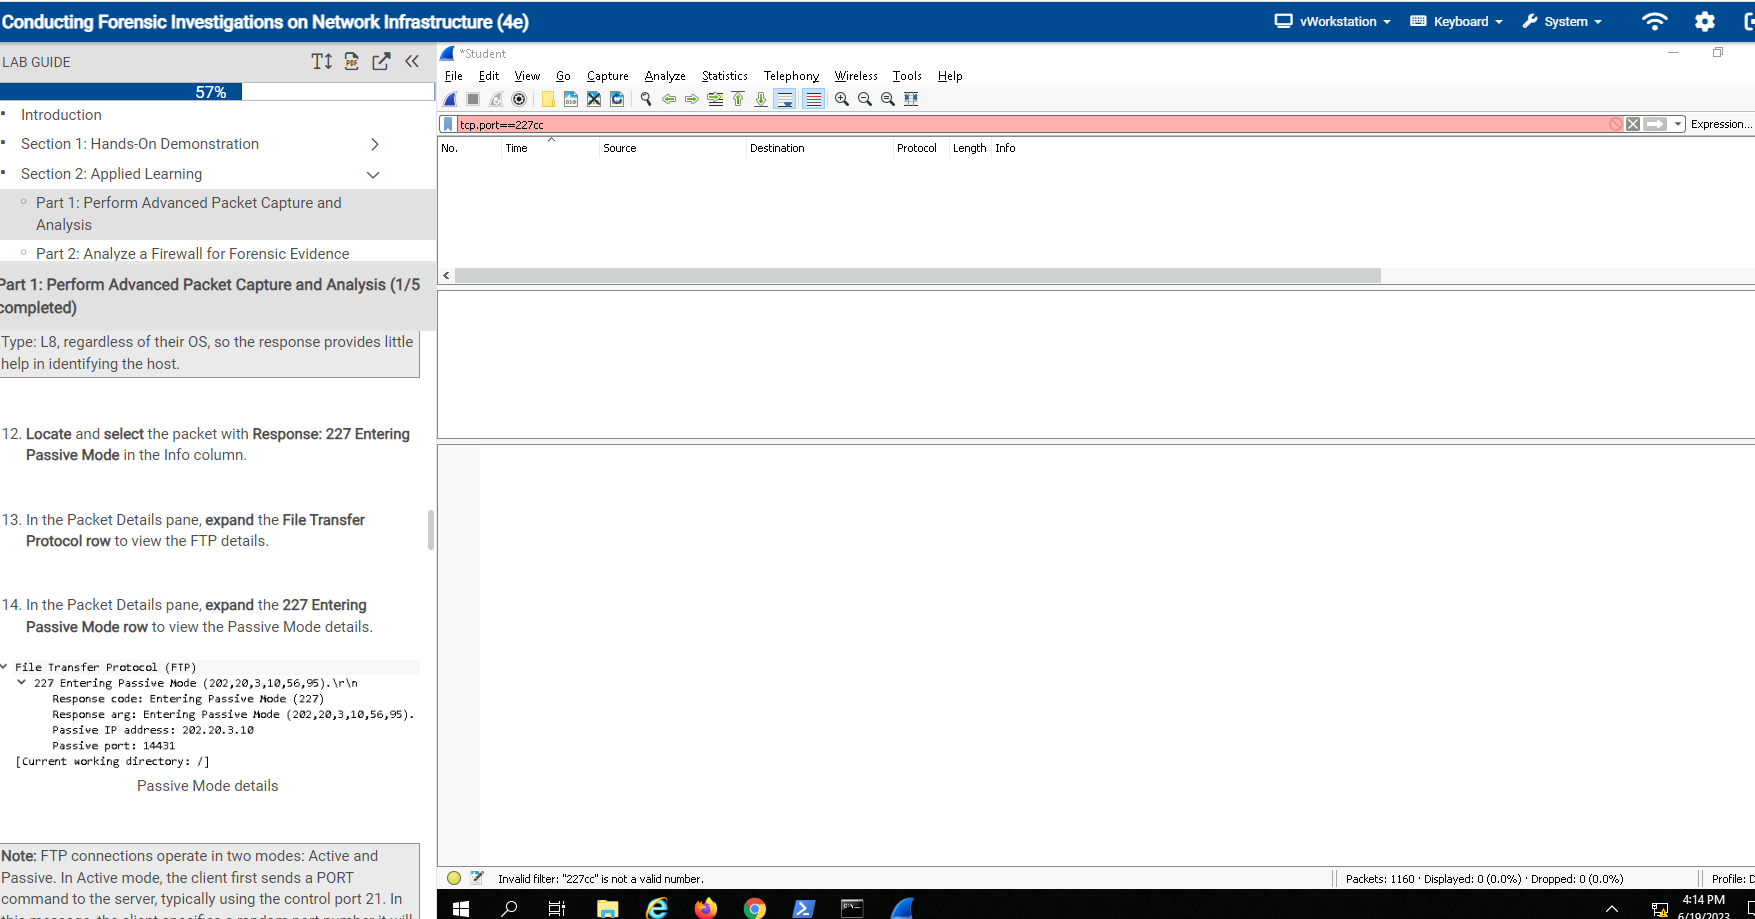
Task: Open Keyboard dropdown menu
Action: pos(1456,21)
